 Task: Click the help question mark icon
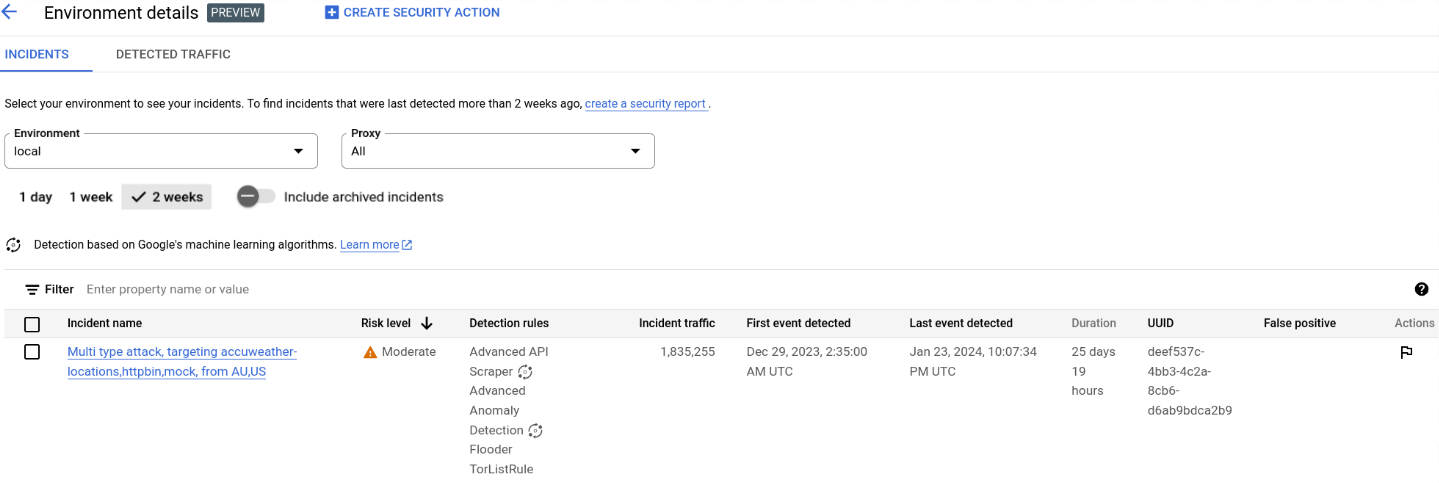(1421, 289)
